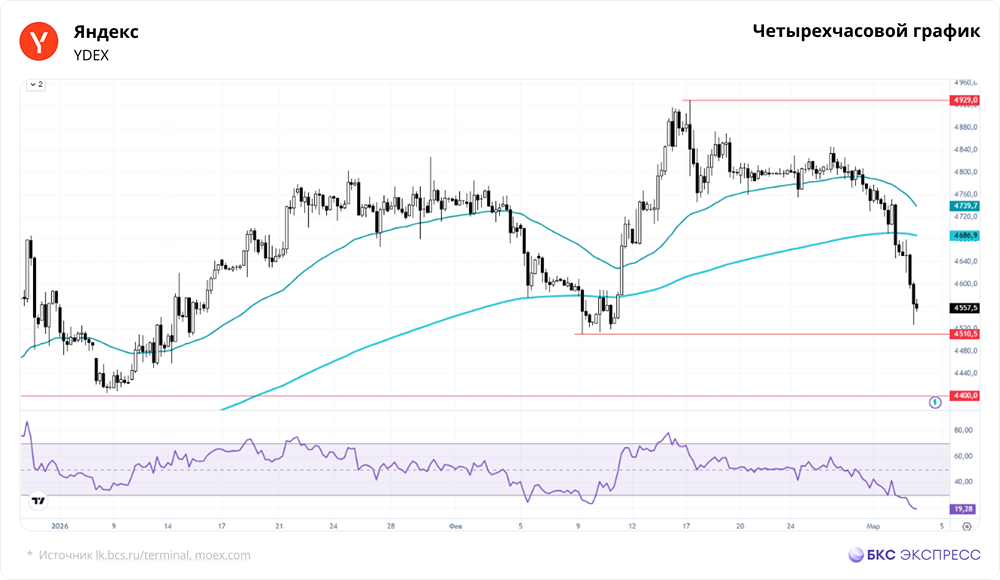Click the 4840,0 price axis label
This screenshot has width=1000, height=580.
coord(966,150)
